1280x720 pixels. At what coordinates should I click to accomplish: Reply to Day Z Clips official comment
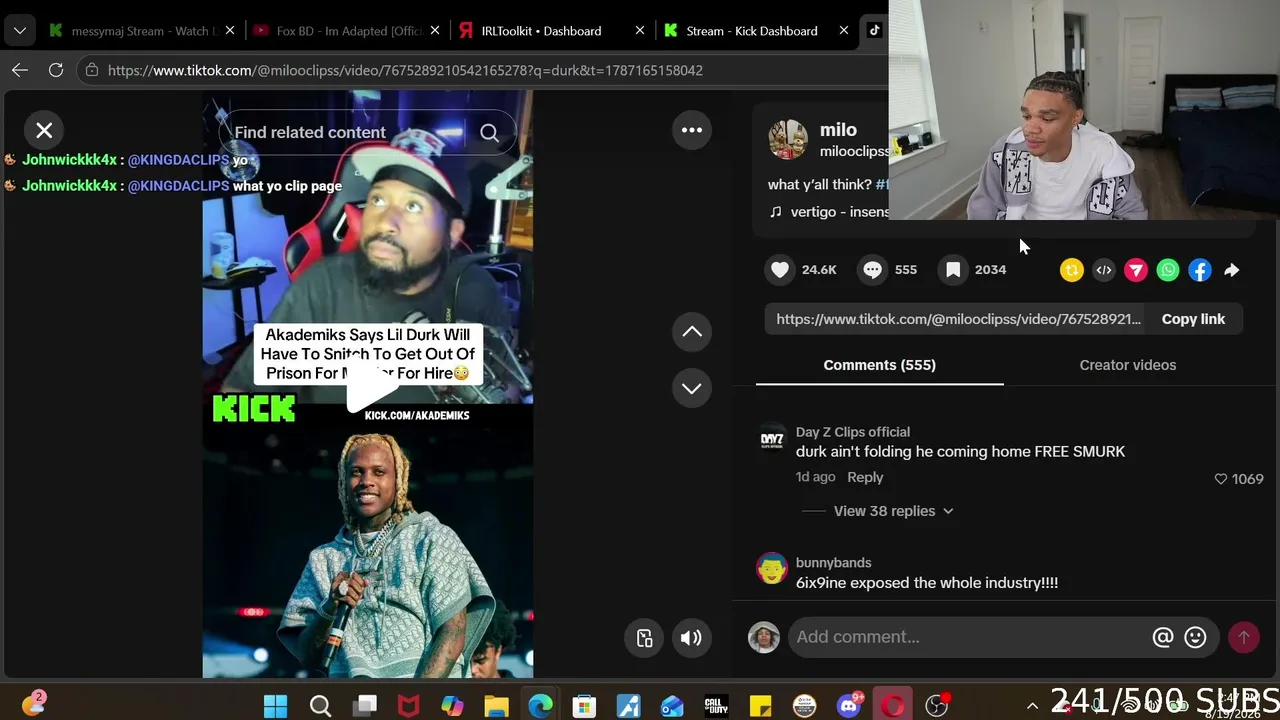[x=865, y=478]
